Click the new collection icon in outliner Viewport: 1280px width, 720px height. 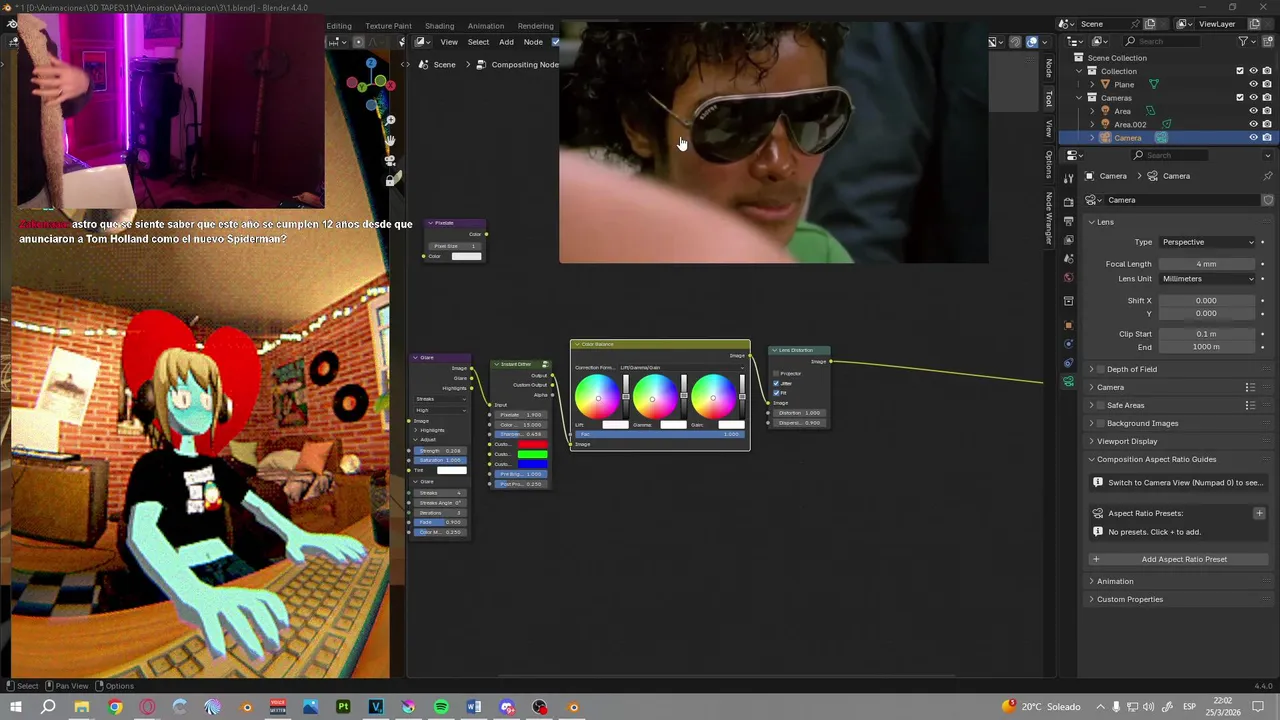point(1268,41)
